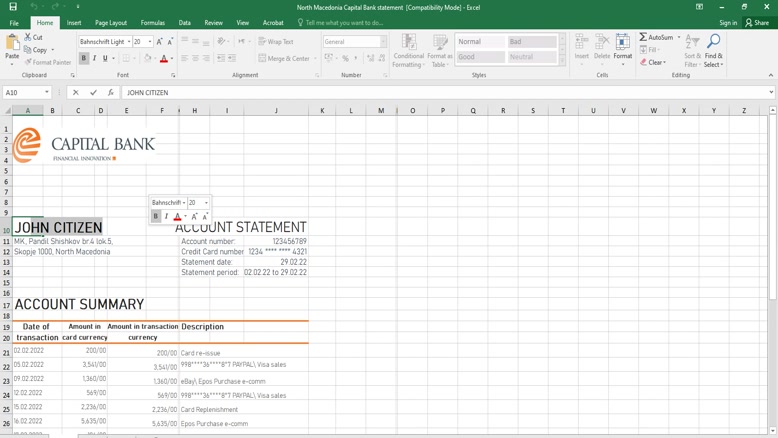Viewport: 778px width, 438px height.
Task: Click the Cut scissors icon
Action: [x=27, y=37]
